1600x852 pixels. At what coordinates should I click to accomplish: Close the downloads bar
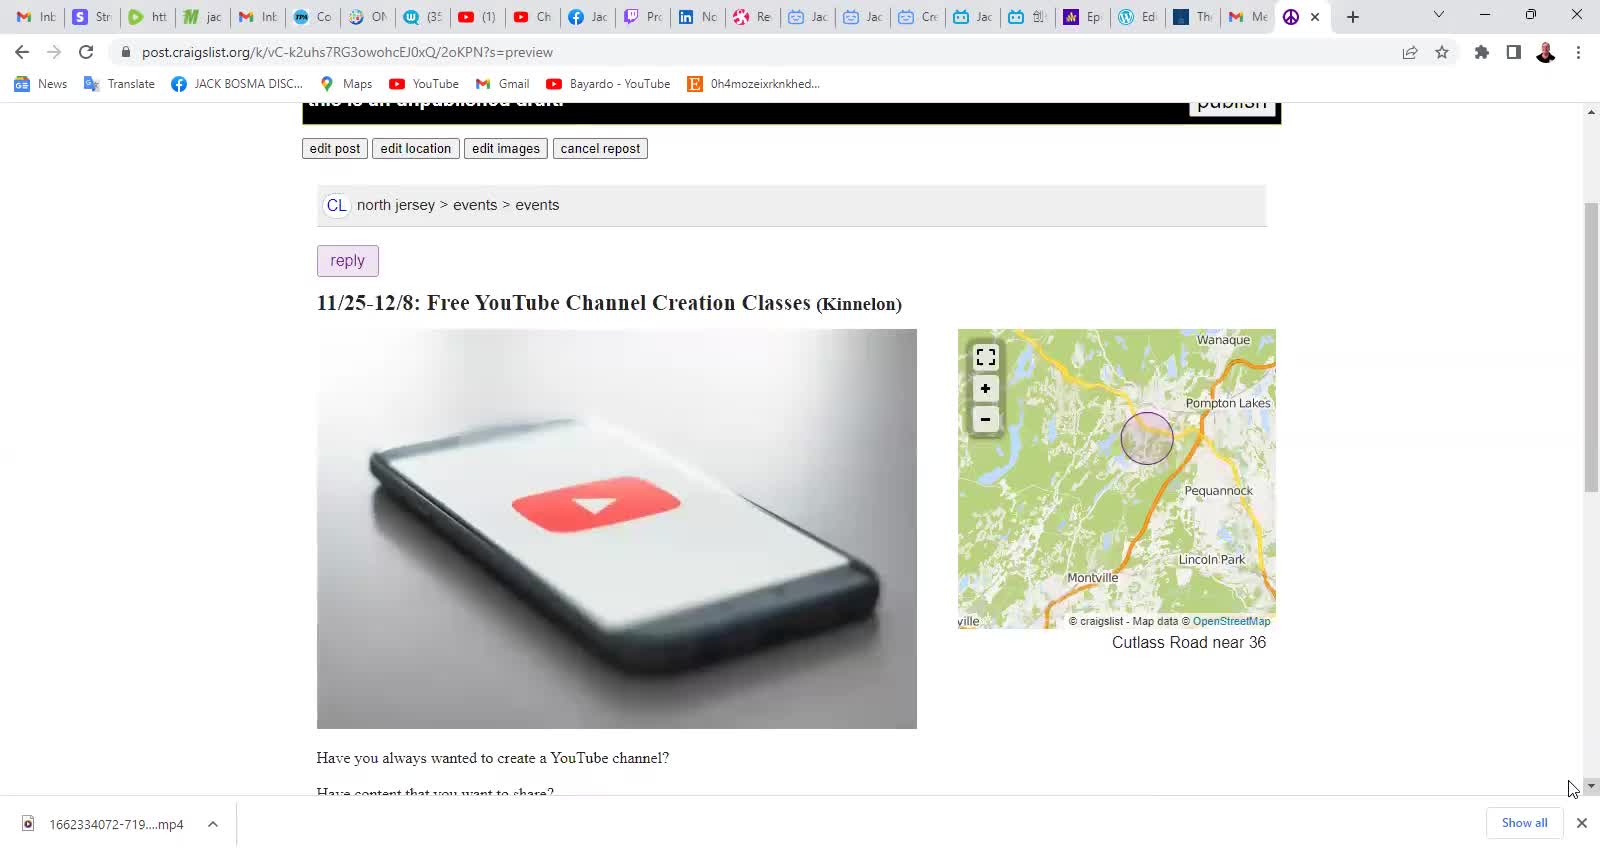pos(1582,823)
